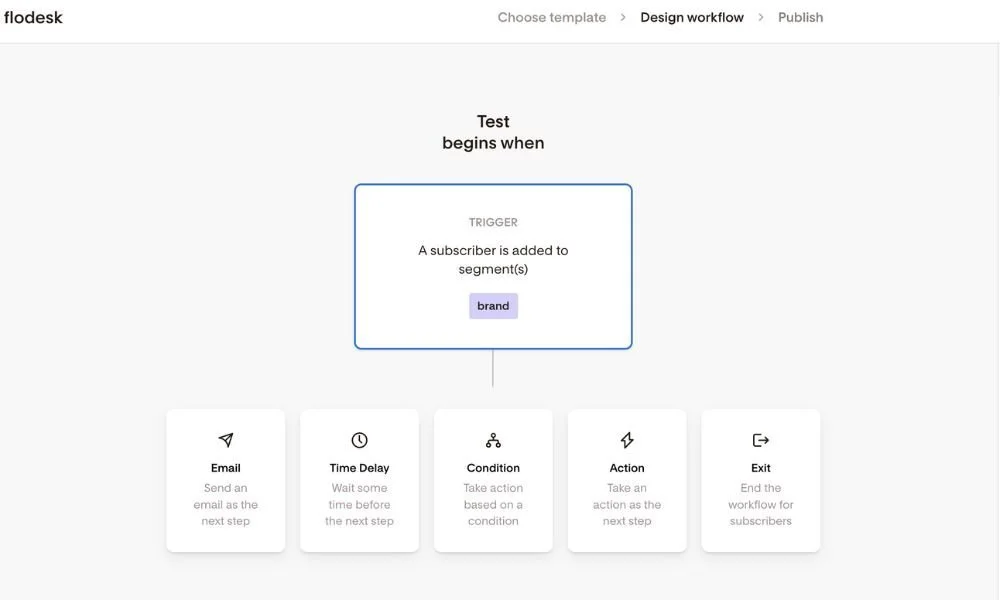The width and height of the screenshot is (1000, 600).
Task: Add a Time Delay step via its title
Action: pos(360,468)
